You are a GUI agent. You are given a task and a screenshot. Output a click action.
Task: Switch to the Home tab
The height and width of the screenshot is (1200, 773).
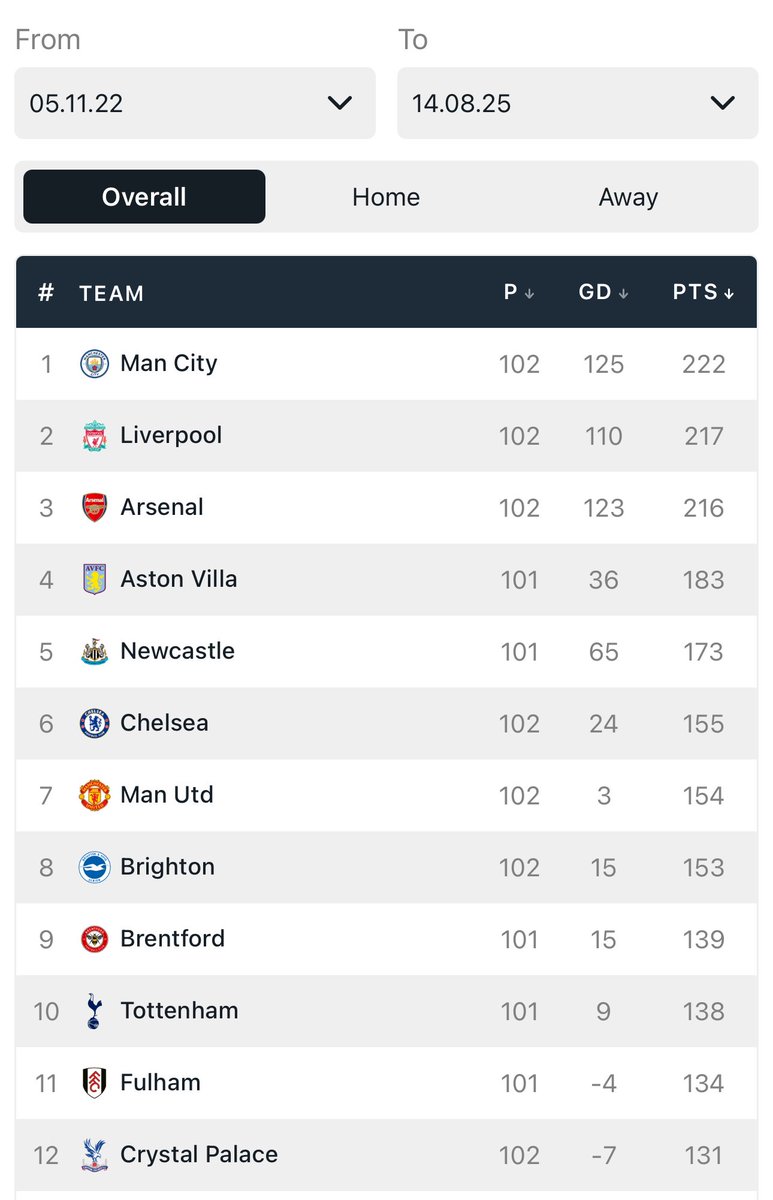386,197
